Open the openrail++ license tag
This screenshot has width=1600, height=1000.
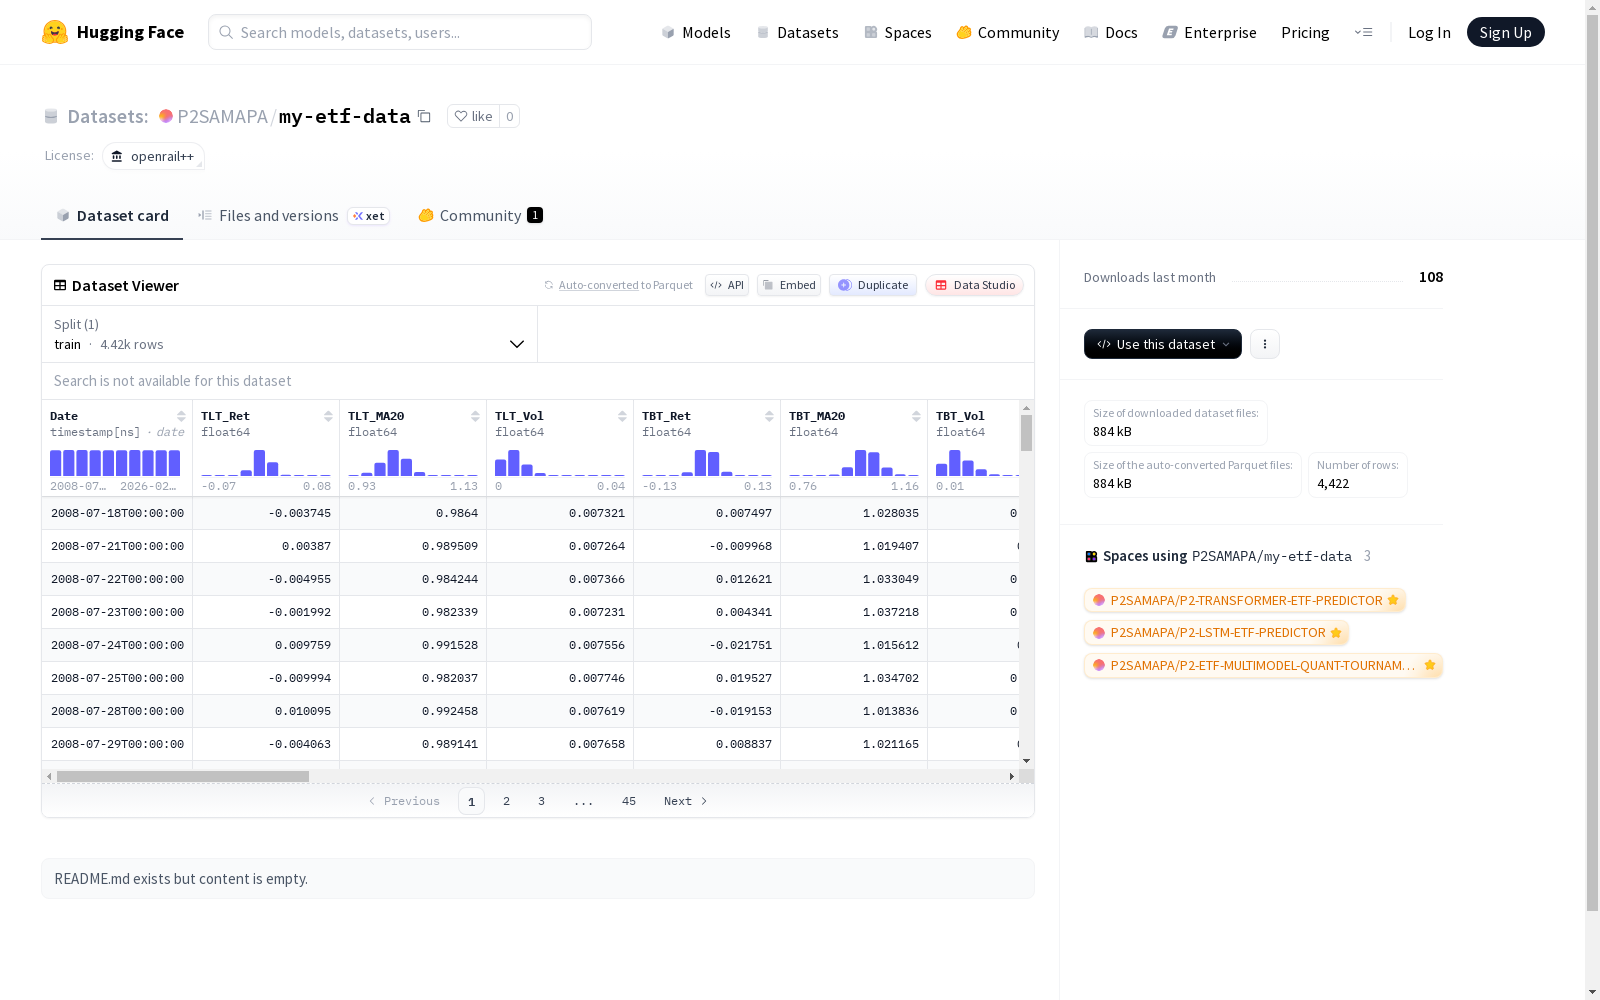point(153,156)
